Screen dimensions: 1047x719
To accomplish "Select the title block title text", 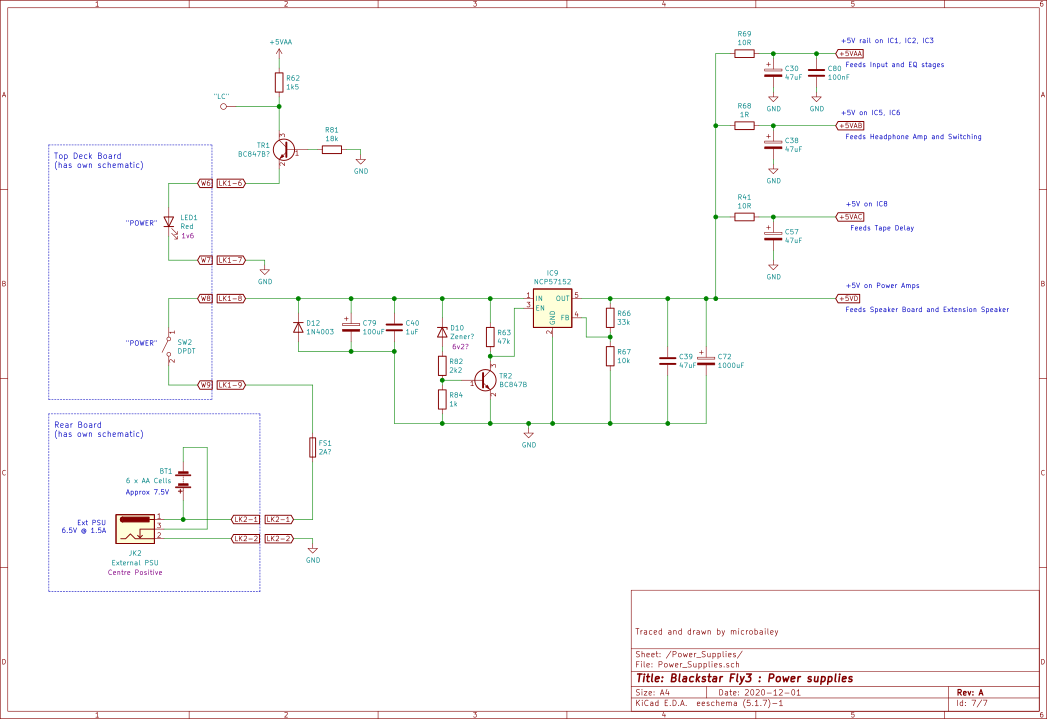I will click(745, 678).
